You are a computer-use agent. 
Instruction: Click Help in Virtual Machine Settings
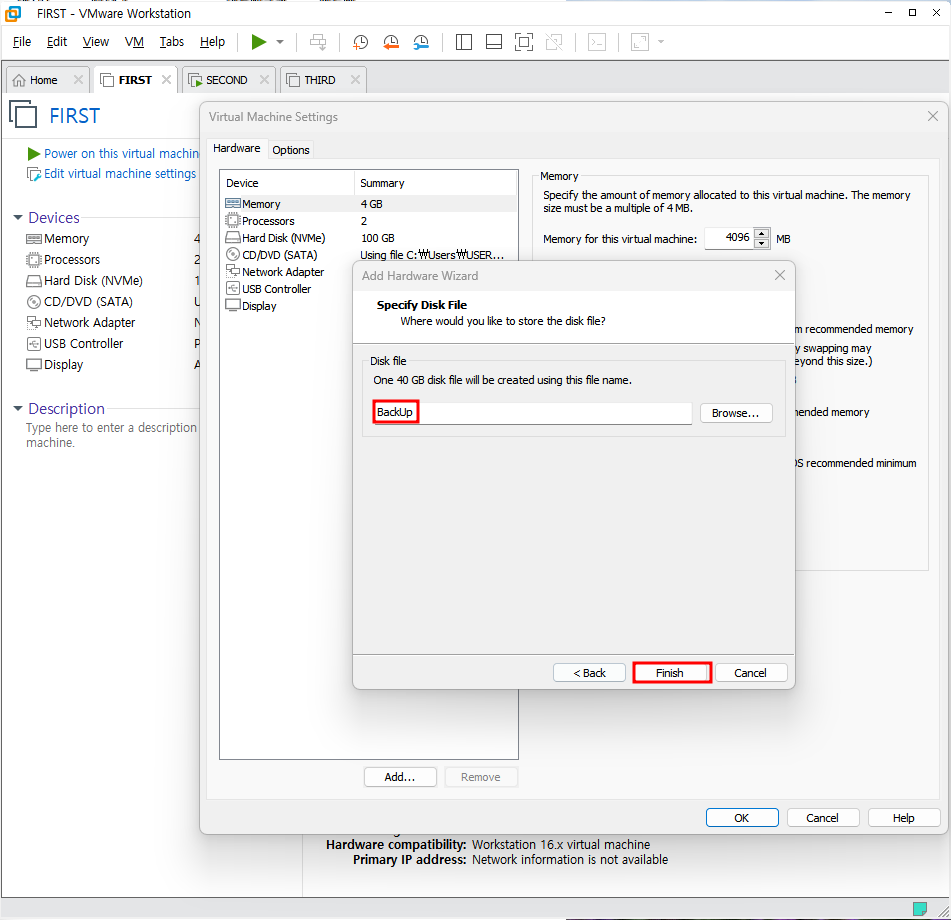(903, 818)
